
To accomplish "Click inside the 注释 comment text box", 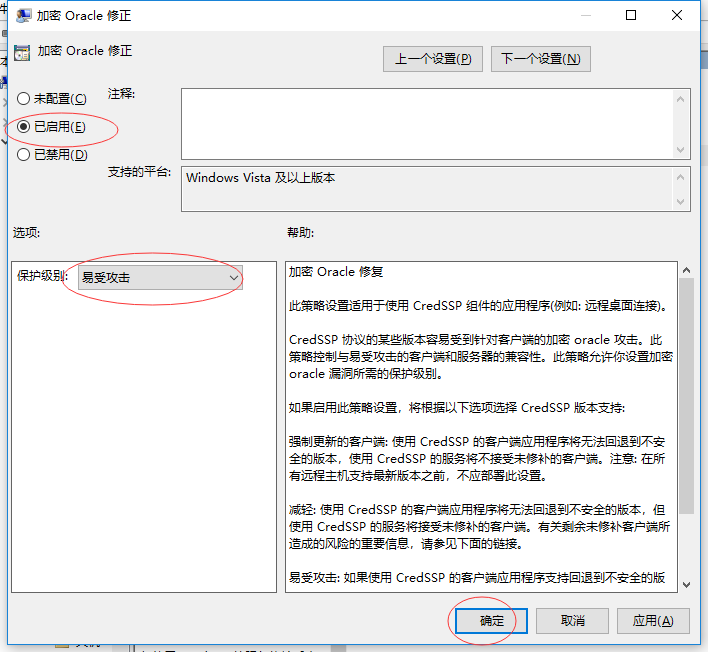I will point(426,122).
